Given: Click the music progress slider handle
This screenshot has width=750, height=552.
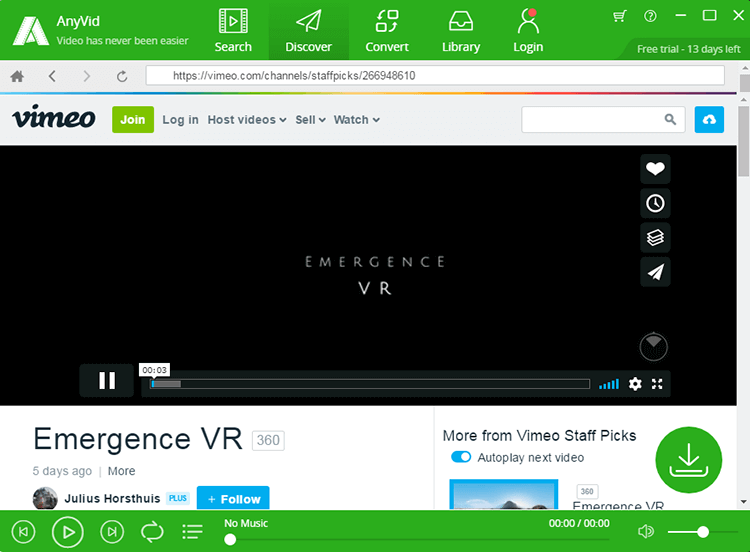Looking at the screenshot, I should pyautogui.click(x=230, y=540).
